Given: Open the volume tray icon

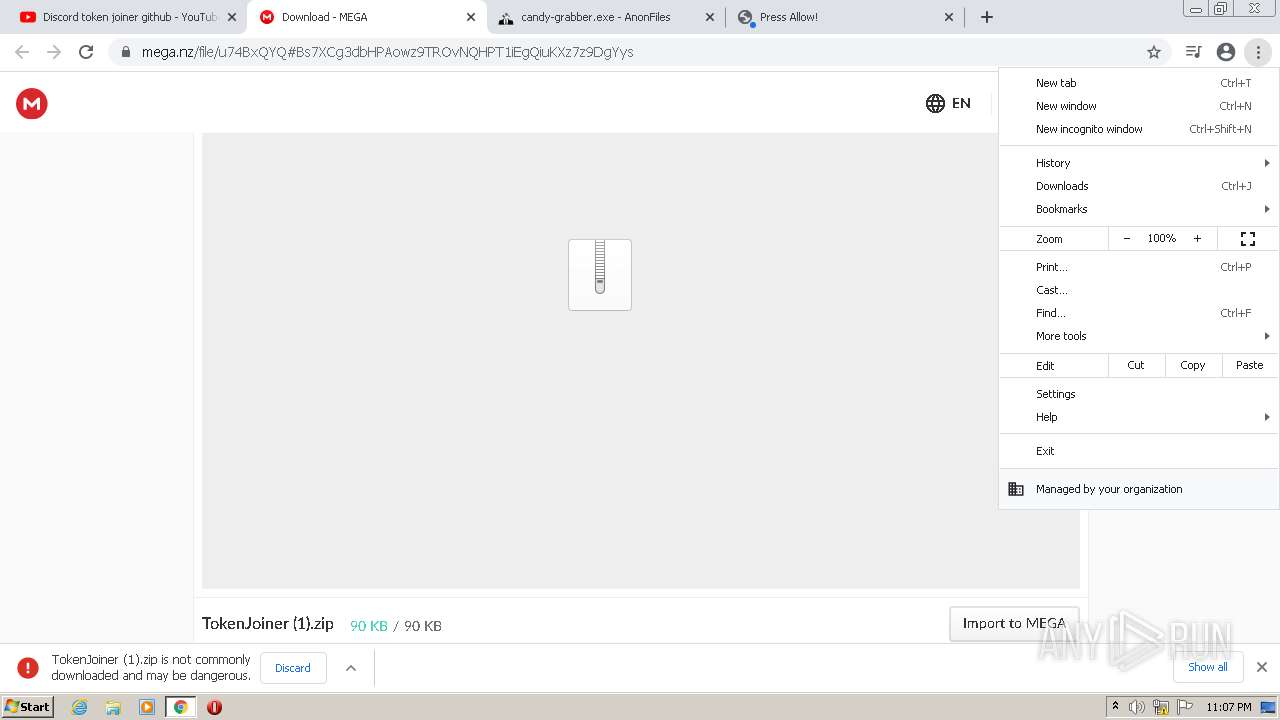Looking at the screenshot, I should (1137, 707).
